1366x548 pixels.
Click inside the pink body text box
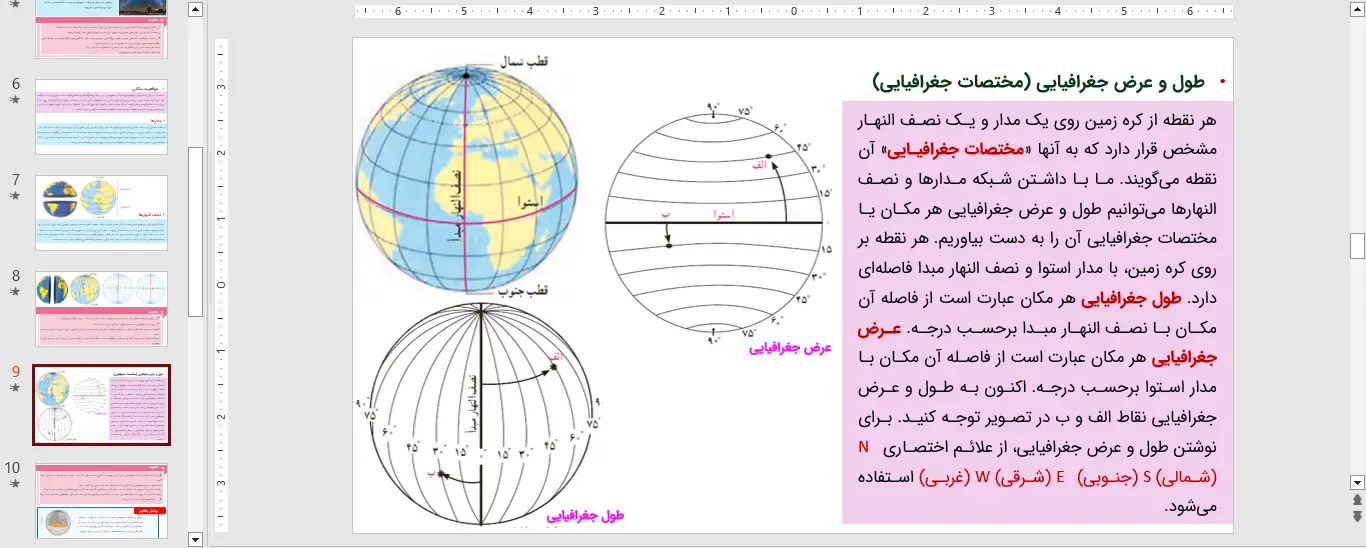point(1037,312)
